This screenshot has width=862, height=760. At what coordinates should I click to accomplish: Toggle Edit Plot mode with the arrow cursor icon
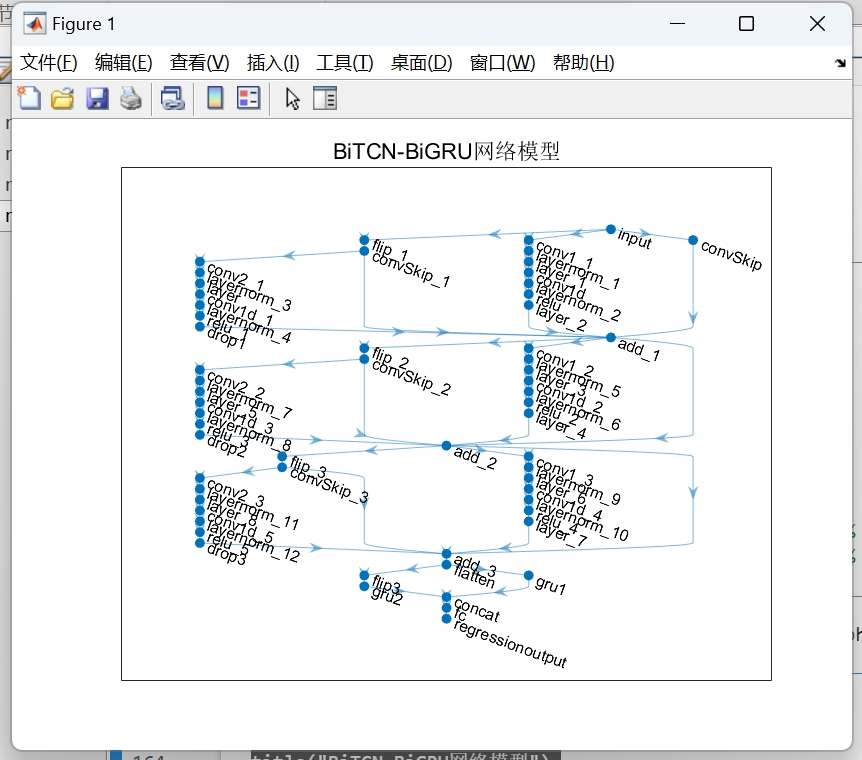(293, 98)
